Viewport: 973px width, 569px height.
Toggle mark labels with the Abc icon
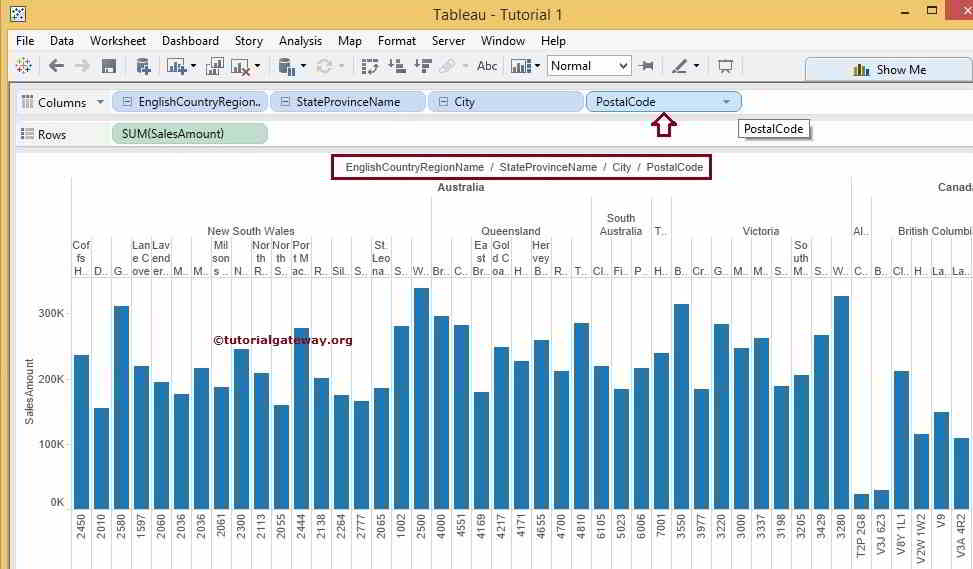tap(487, 66)
